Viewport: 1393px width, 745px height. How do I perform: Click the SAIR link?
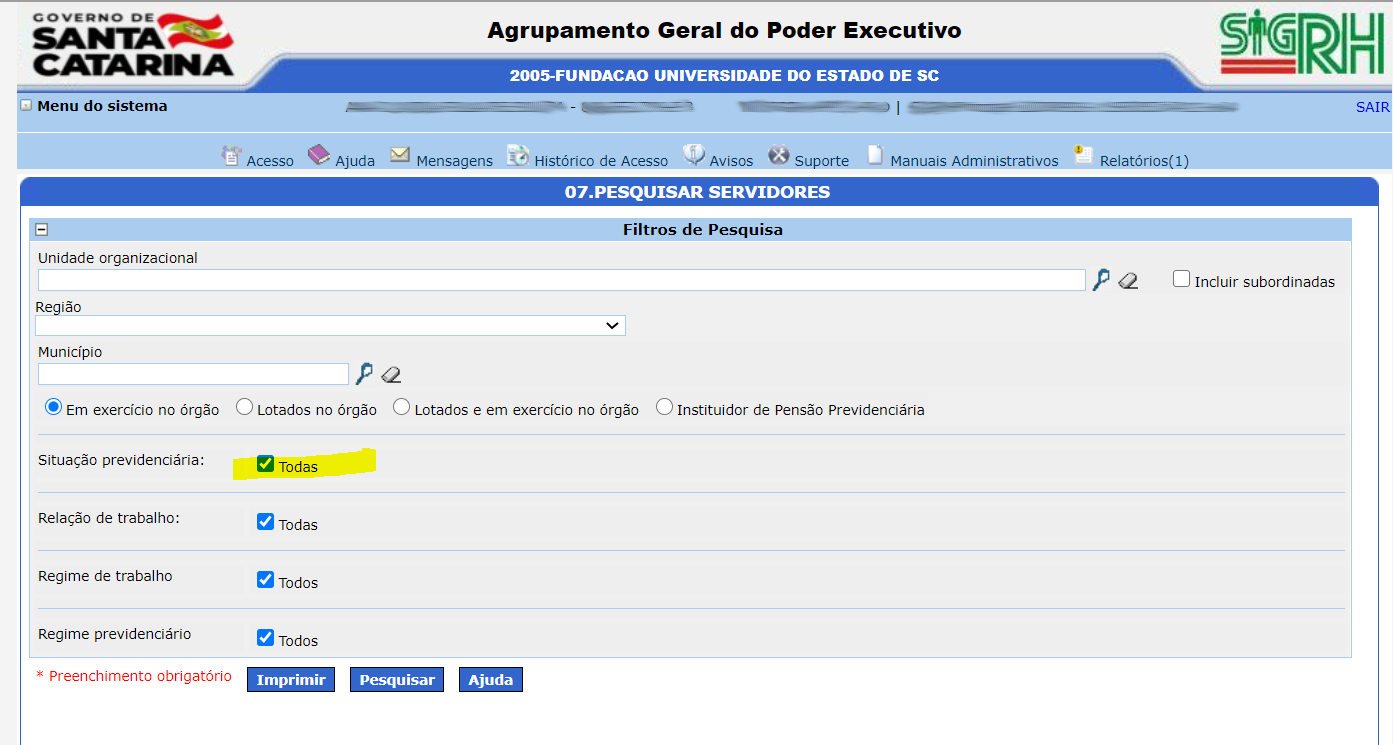point(1372,107)
